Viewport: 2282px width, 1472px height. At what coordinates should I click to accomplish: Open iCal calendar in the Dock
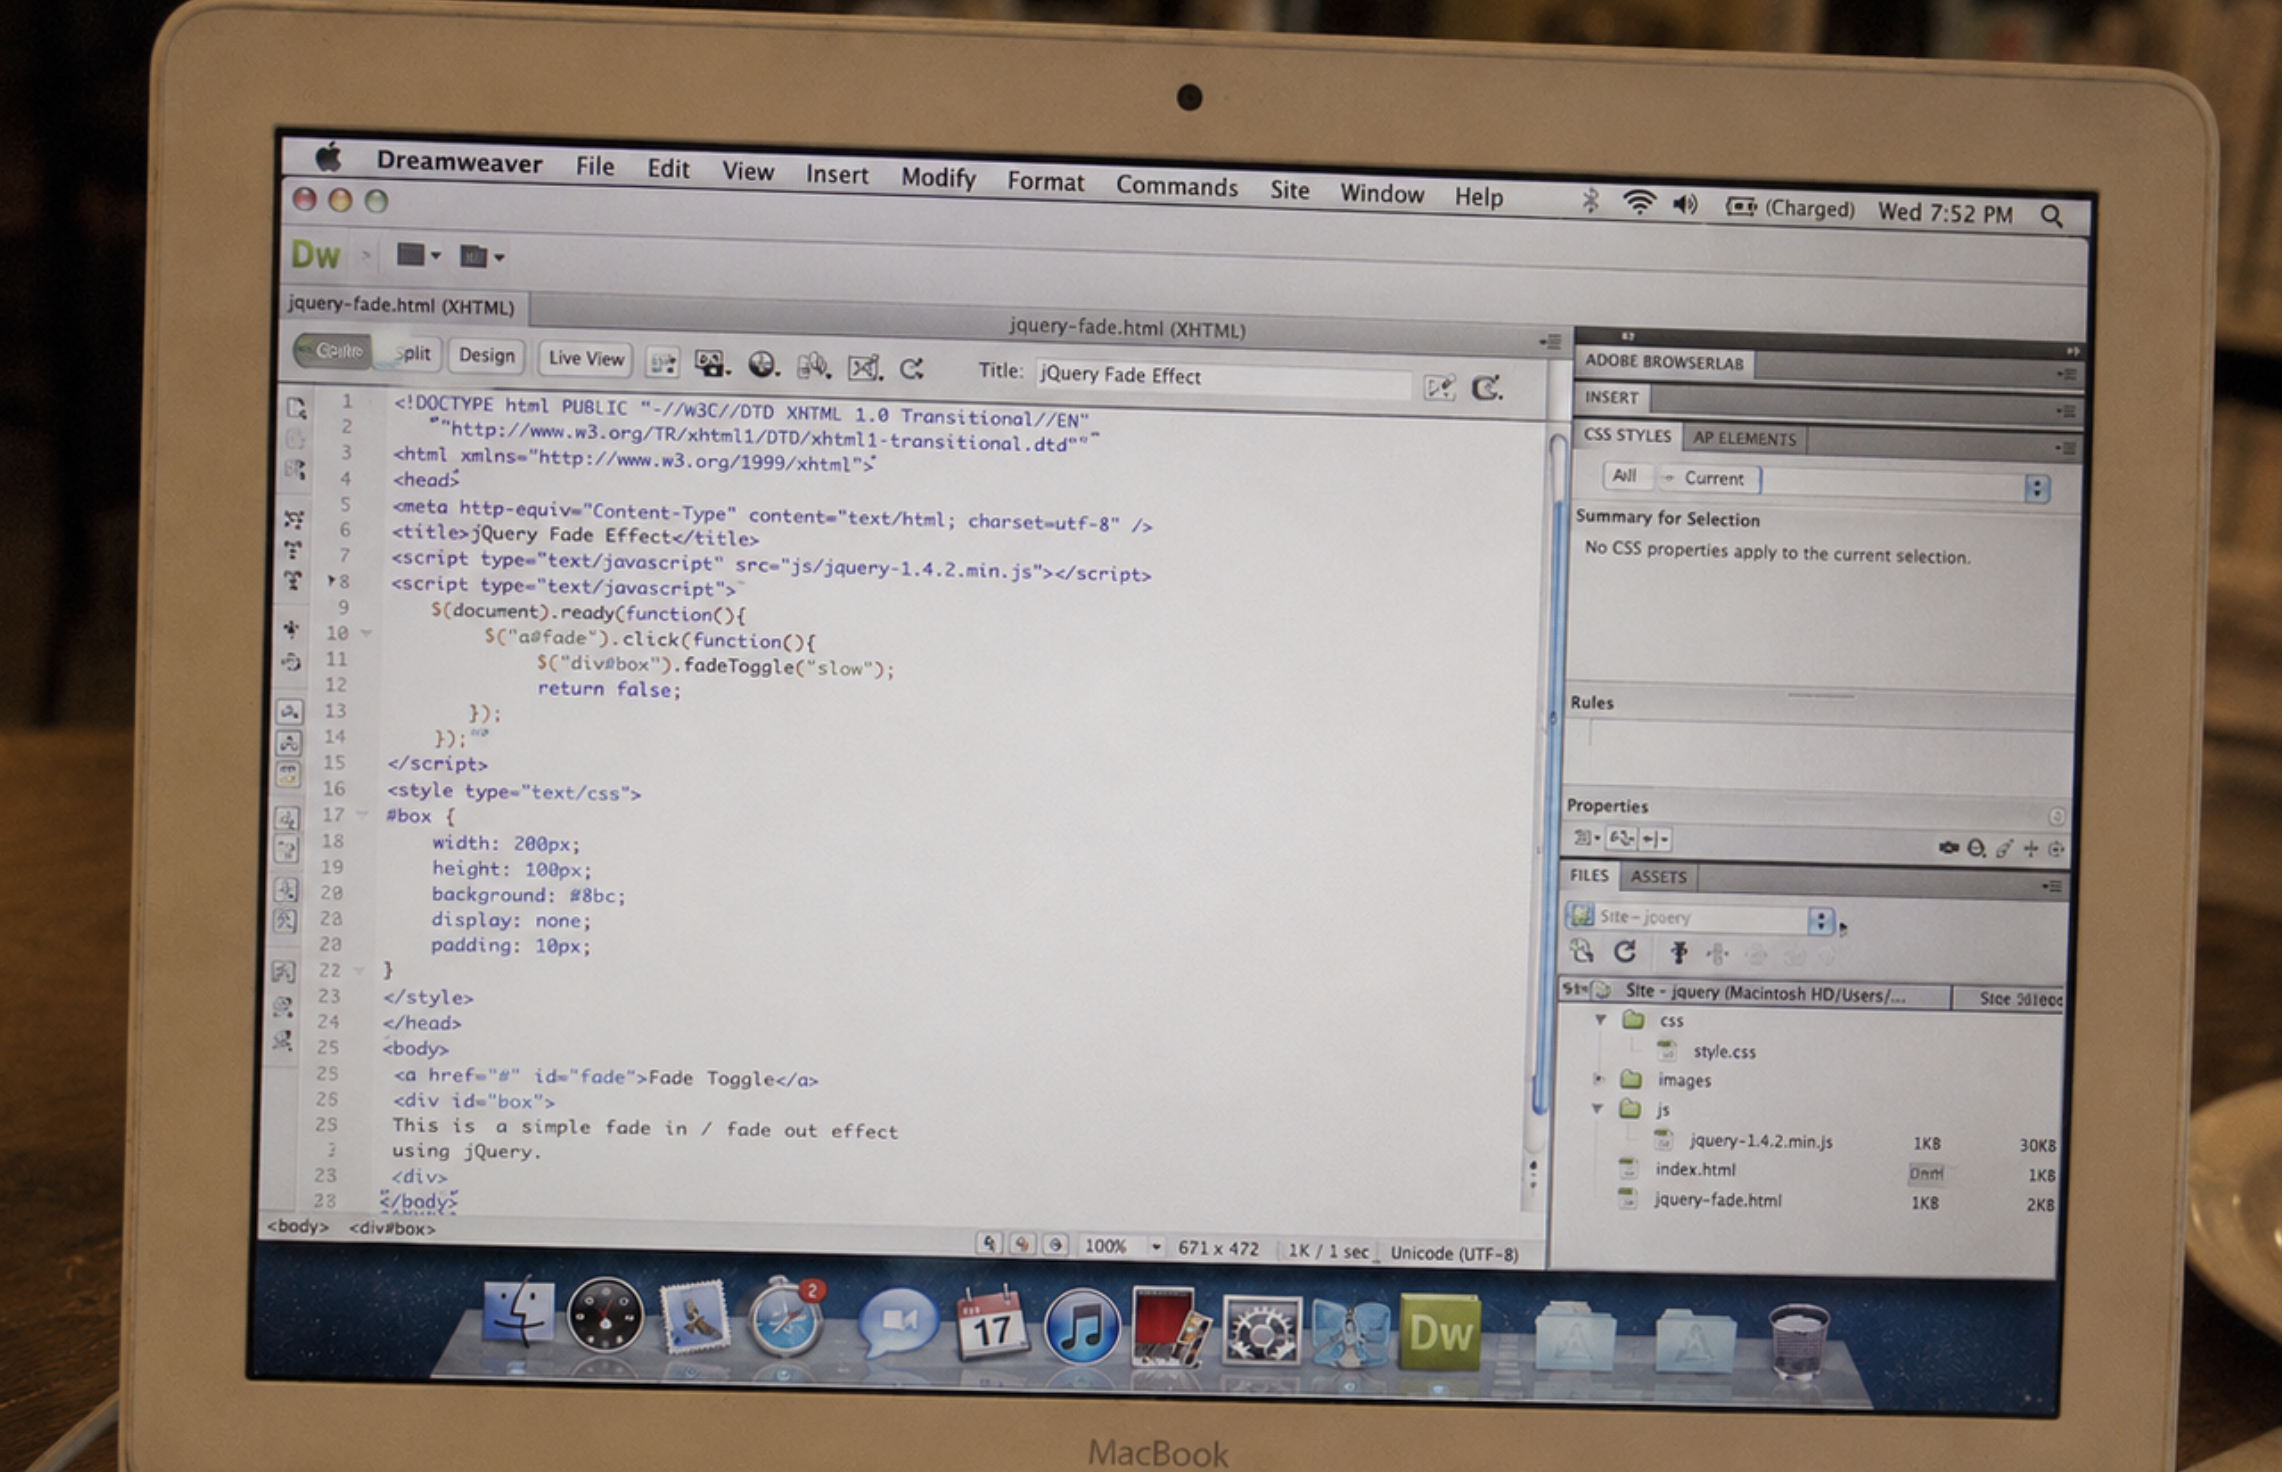point(991,1324)
